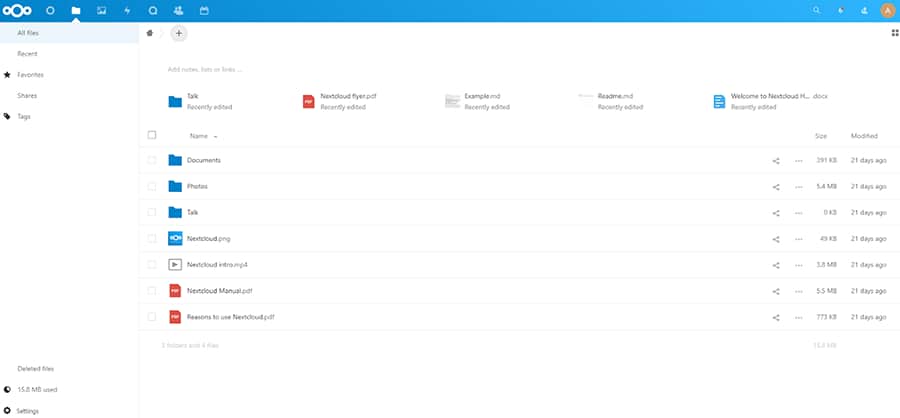
Task: Open more actions for Talk folder row
Action: [798, 213]
